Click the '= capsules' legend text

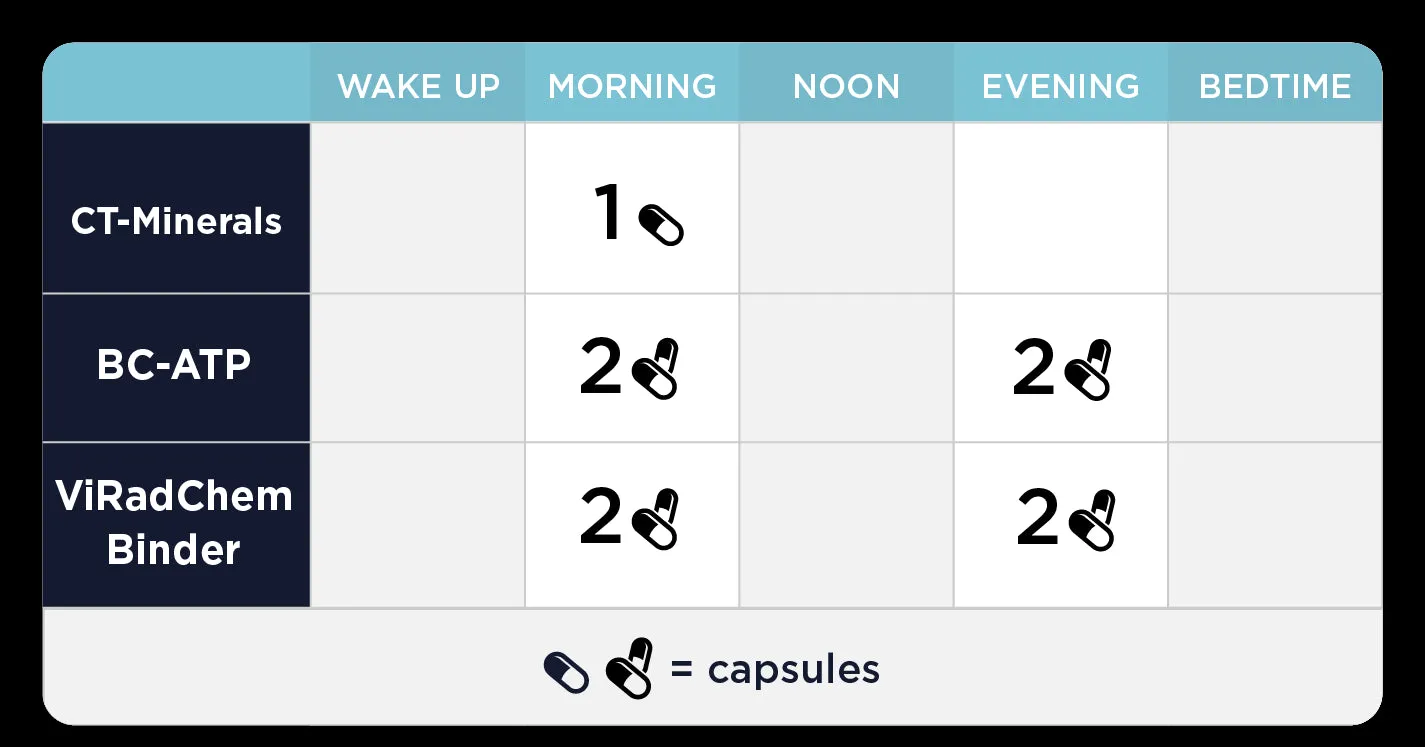coord(775,669)
